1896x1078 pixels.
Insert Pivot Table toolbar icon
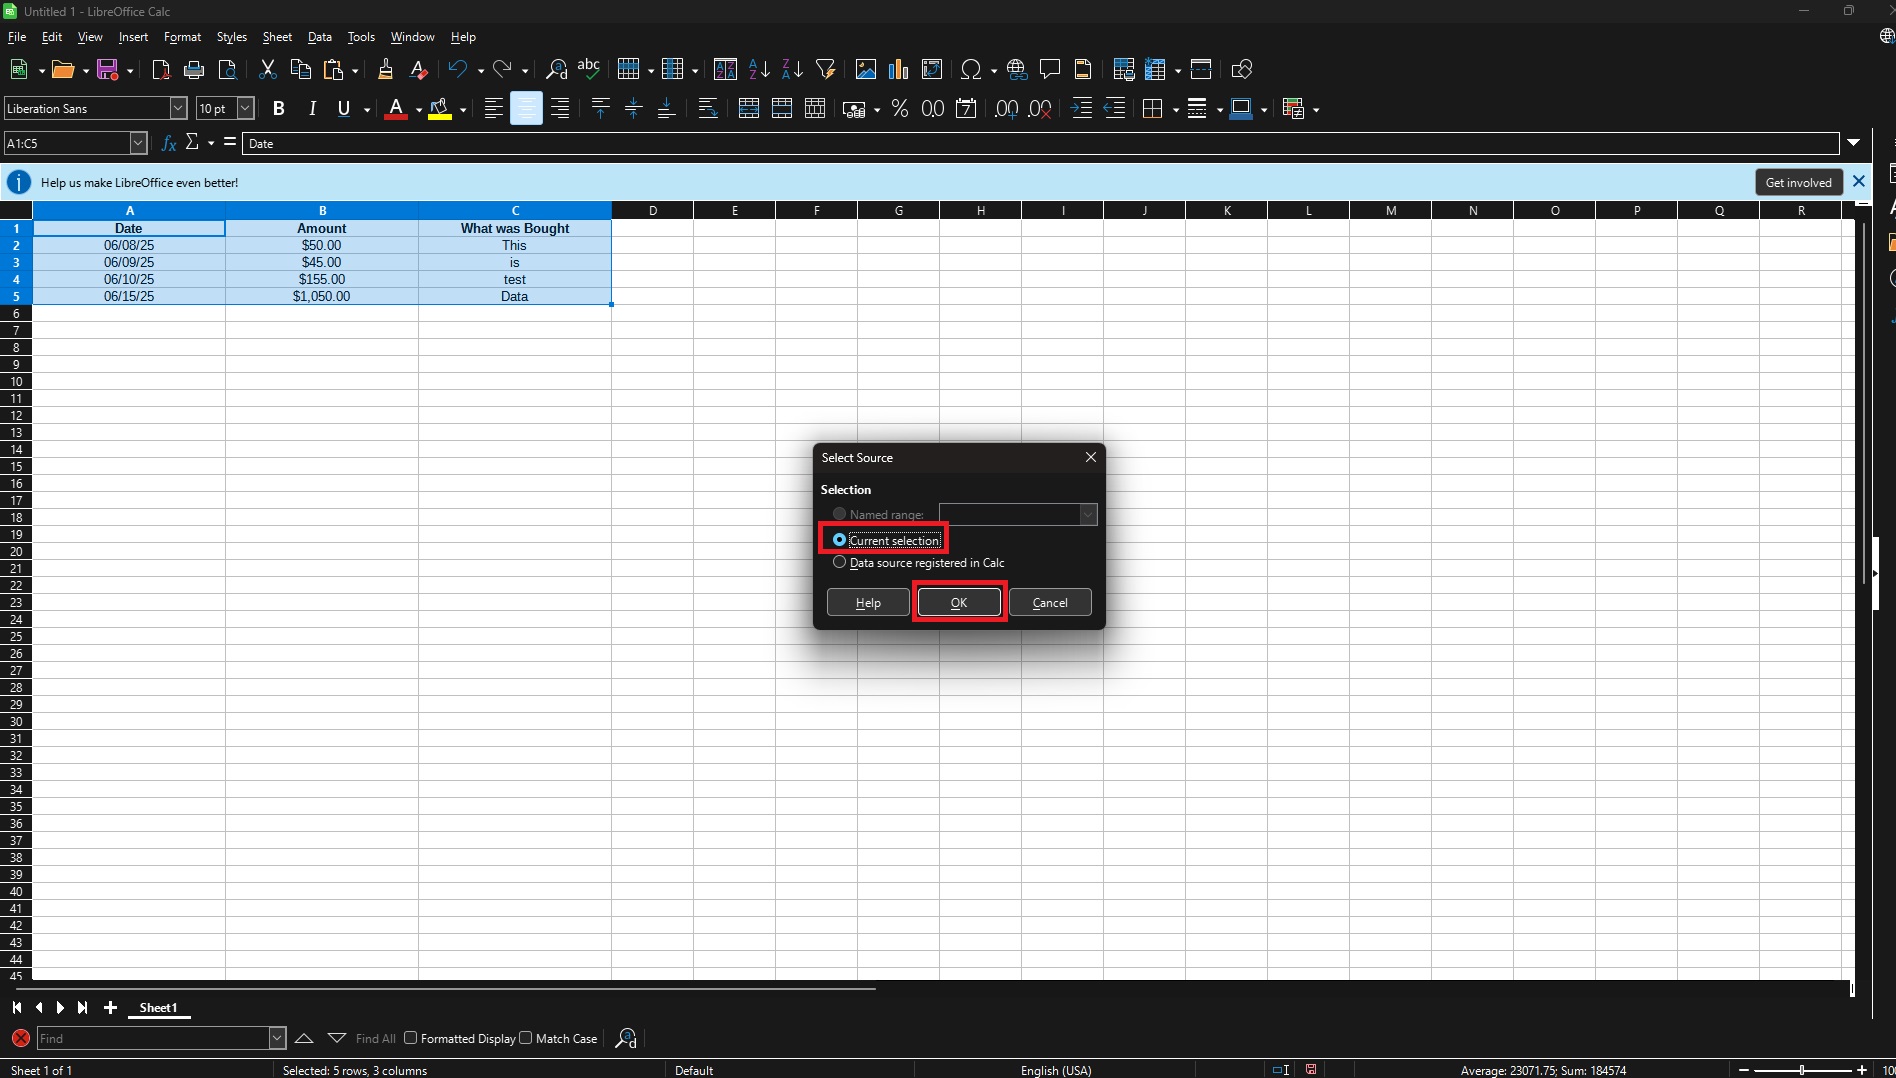[x=932, y=69]
